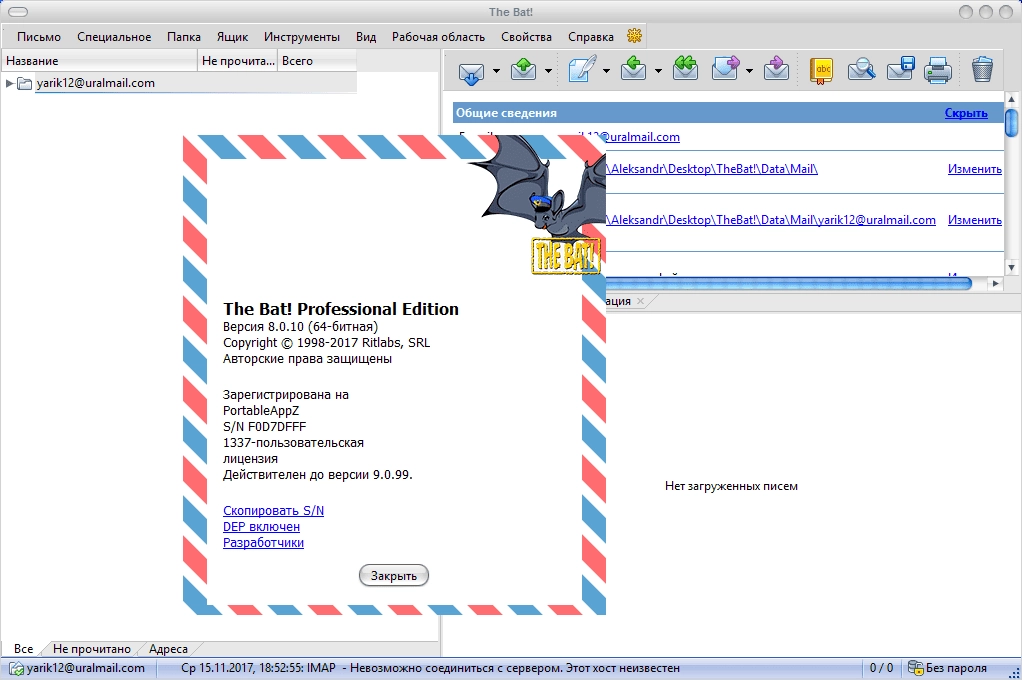Click the search messages magnifier icon

tap(861, 70)
